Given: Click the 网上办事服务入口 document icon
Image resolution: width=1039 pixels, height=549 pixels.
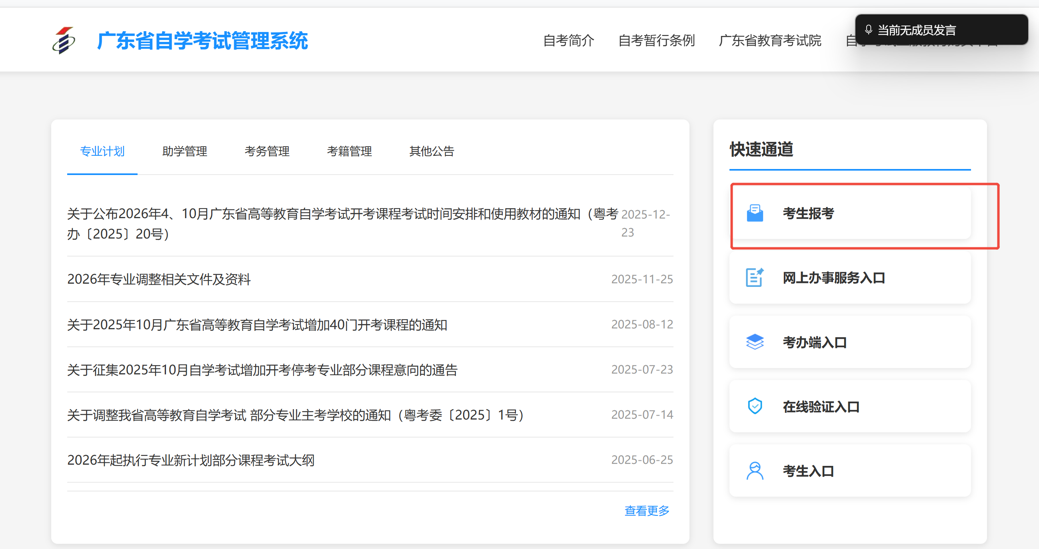Looking at the screenshot, I should click(755, 278).
